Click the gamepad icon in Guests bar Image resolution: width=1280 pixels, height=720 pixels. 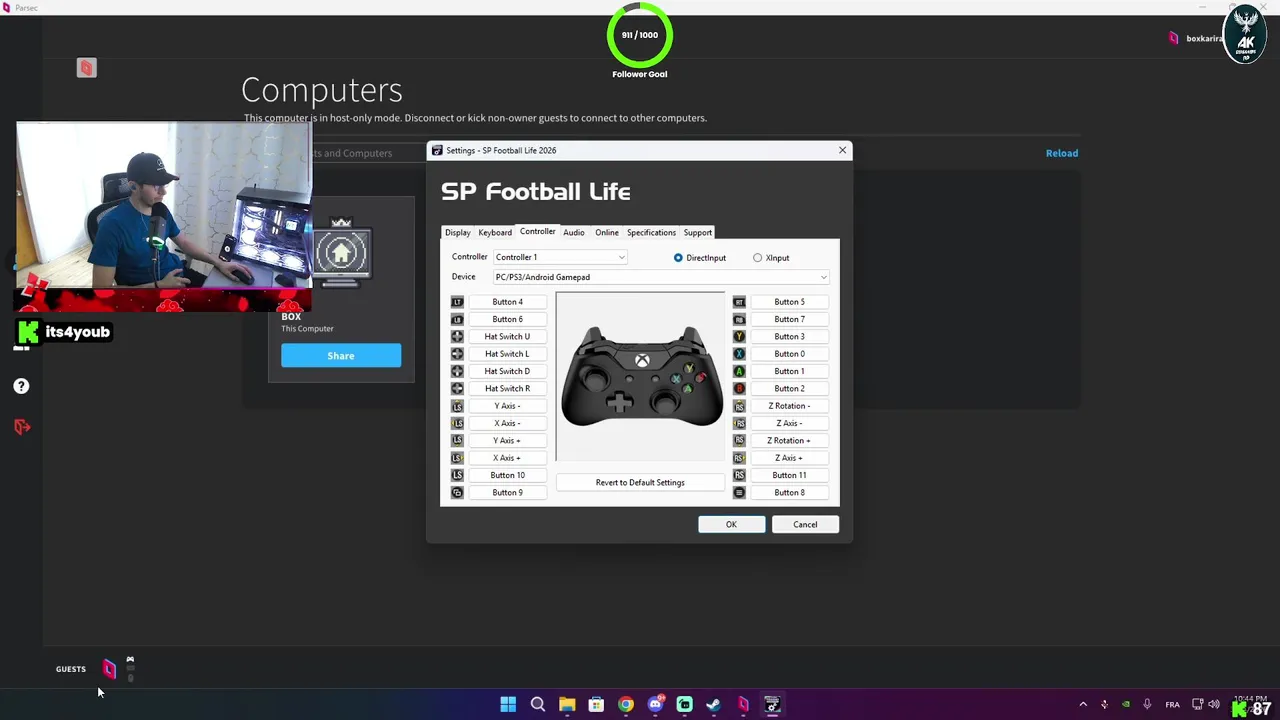click(x=130, y=660)
